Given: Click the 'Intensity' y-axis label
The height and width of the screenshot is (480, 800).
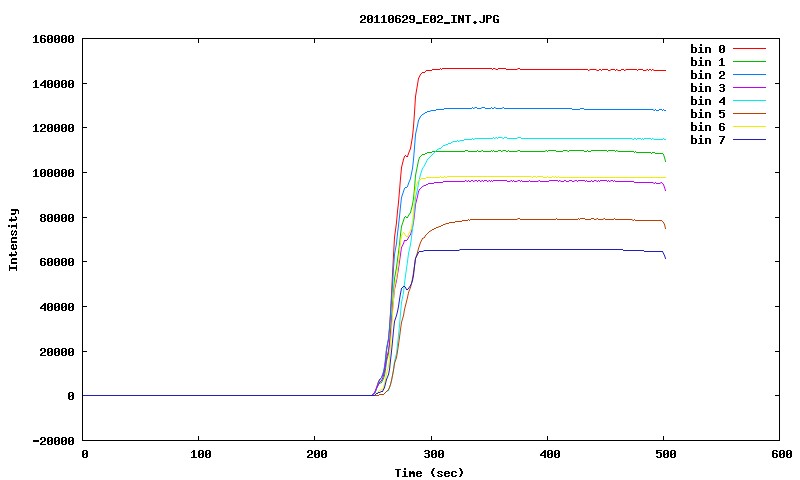Looking at the screenshot, I should click(13, 239).
